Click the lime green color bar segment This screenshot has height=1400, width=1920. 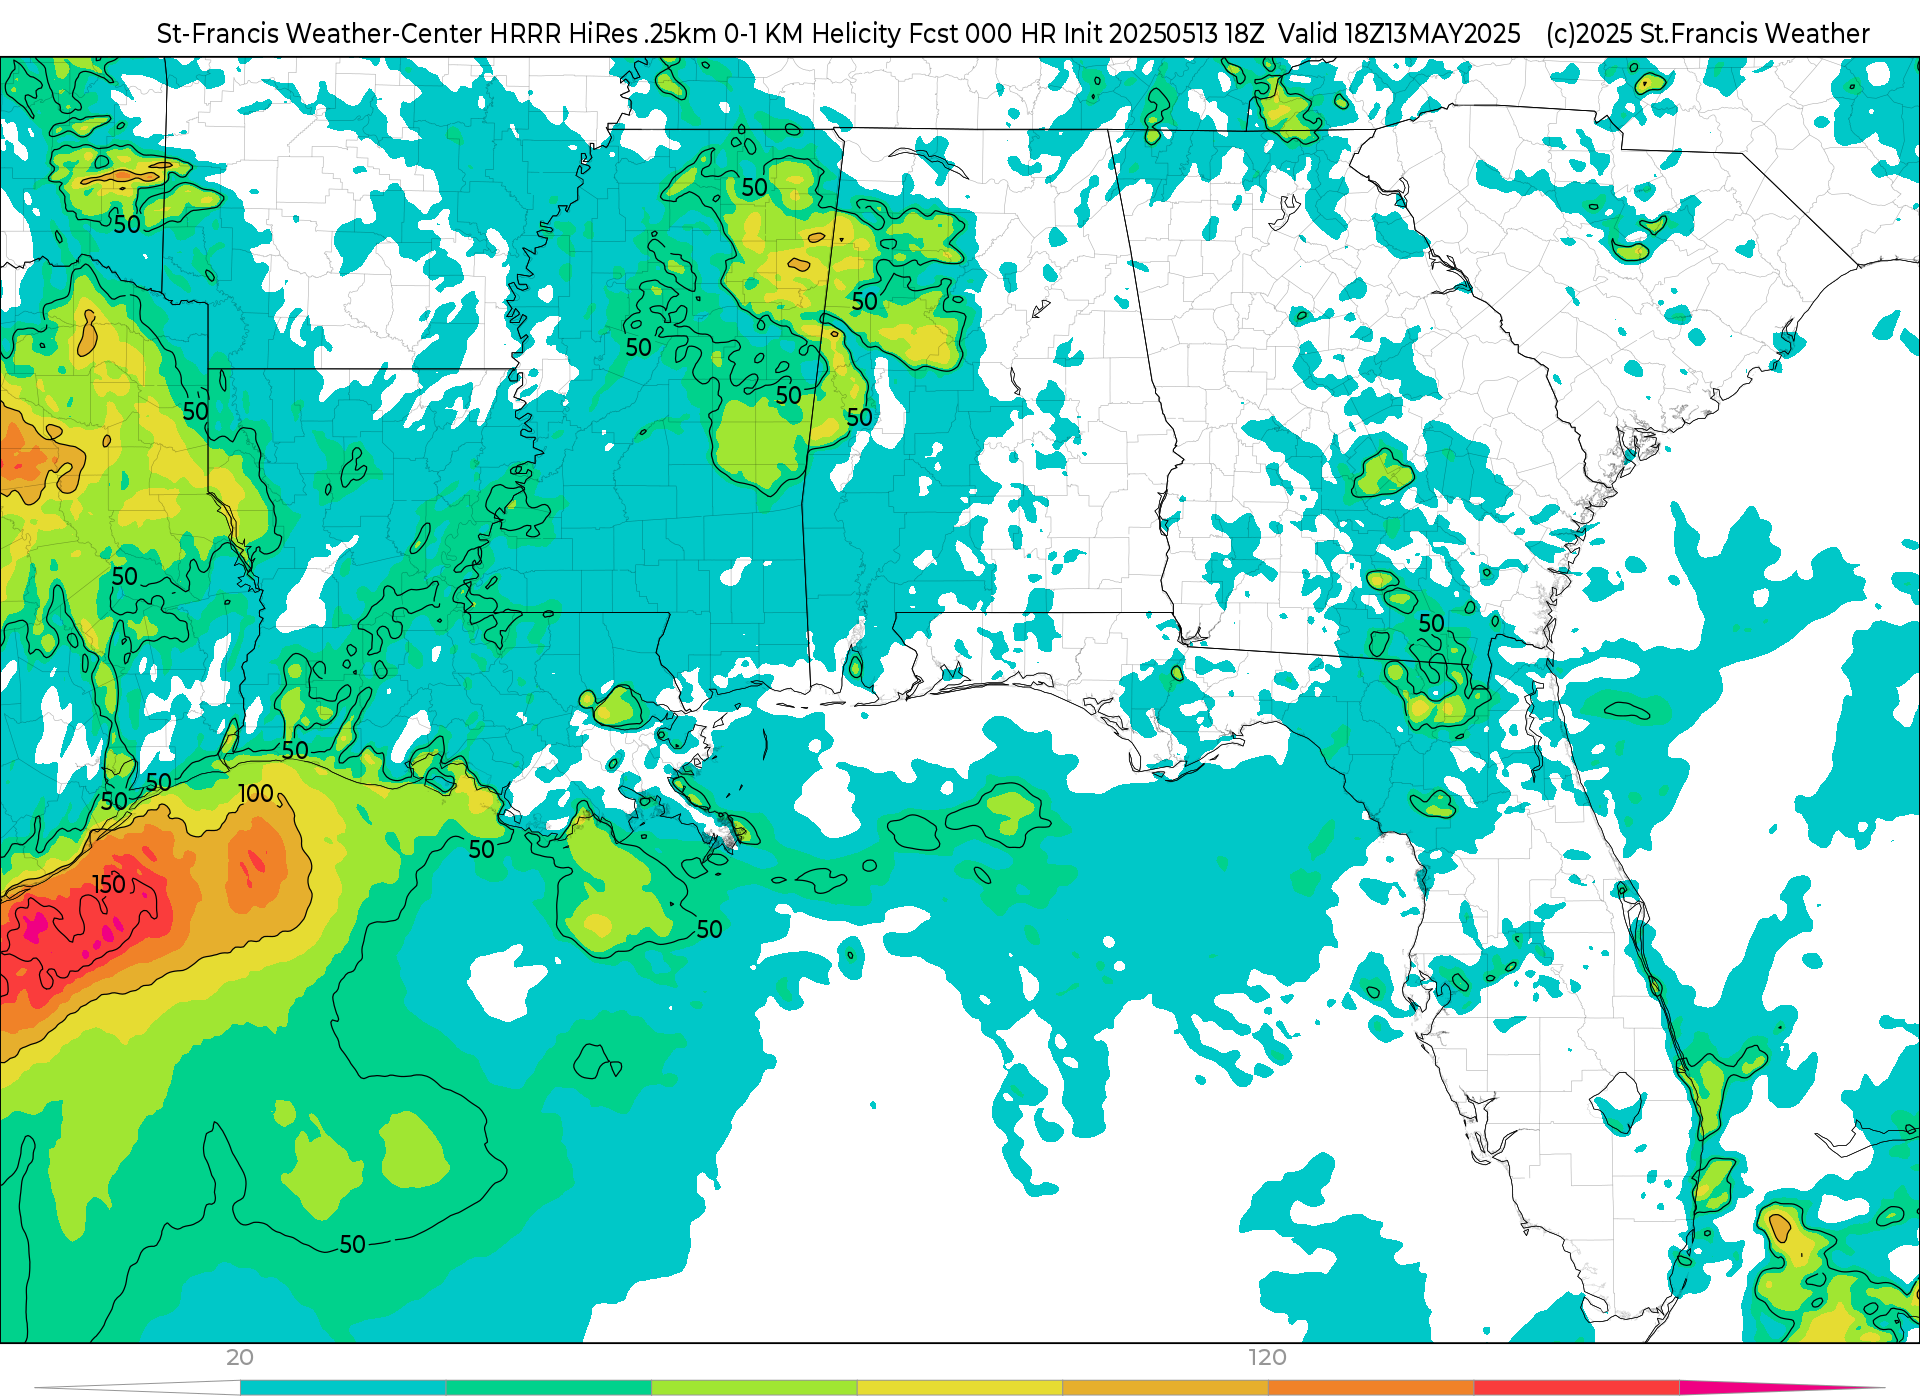[x=755, y=1388]
